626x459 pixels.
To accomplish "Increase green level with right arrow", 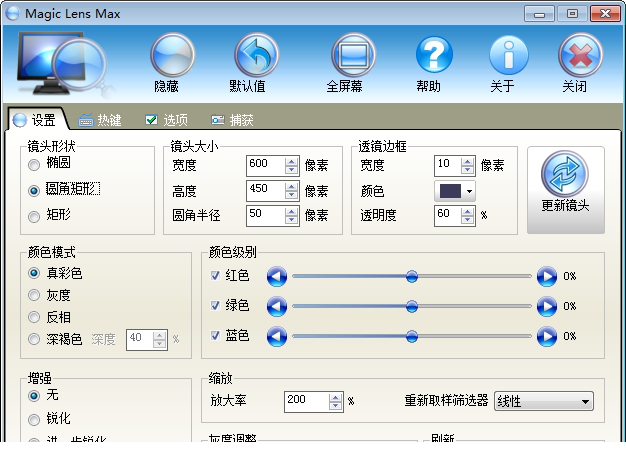I will click(547, 307).
